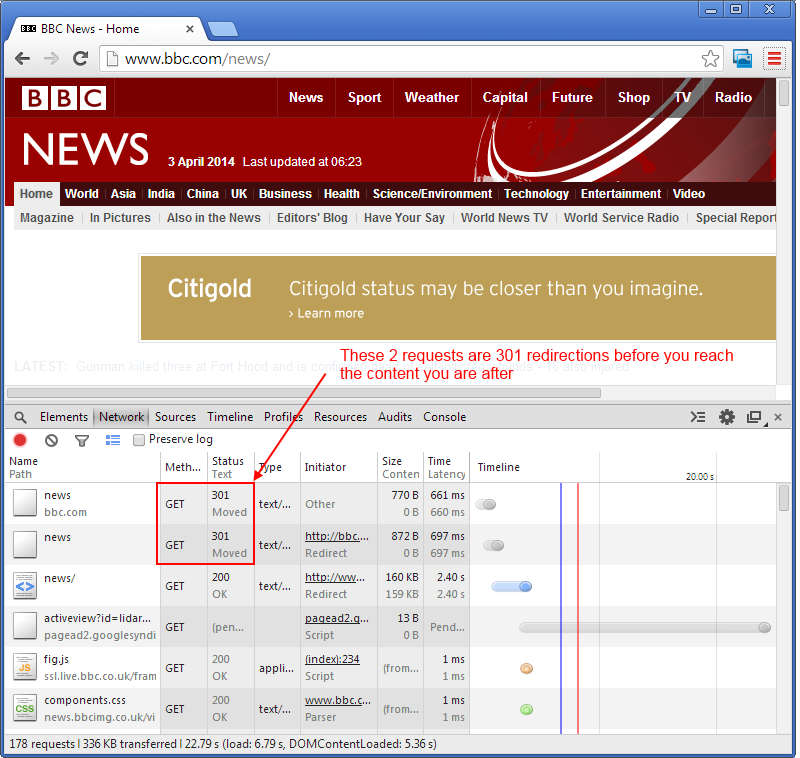Open BBC Capital link
This screenshot has width=800, height=758.
pyautogui.click(x=505, y=97)
